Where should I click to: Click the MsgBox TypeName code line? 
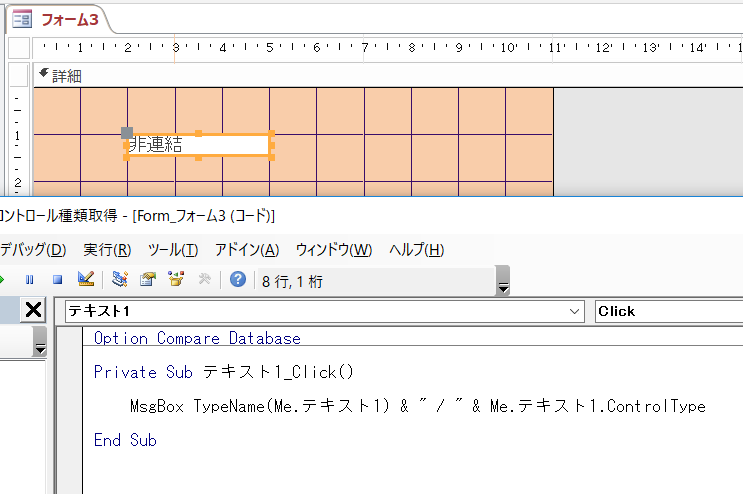(417, 406)
